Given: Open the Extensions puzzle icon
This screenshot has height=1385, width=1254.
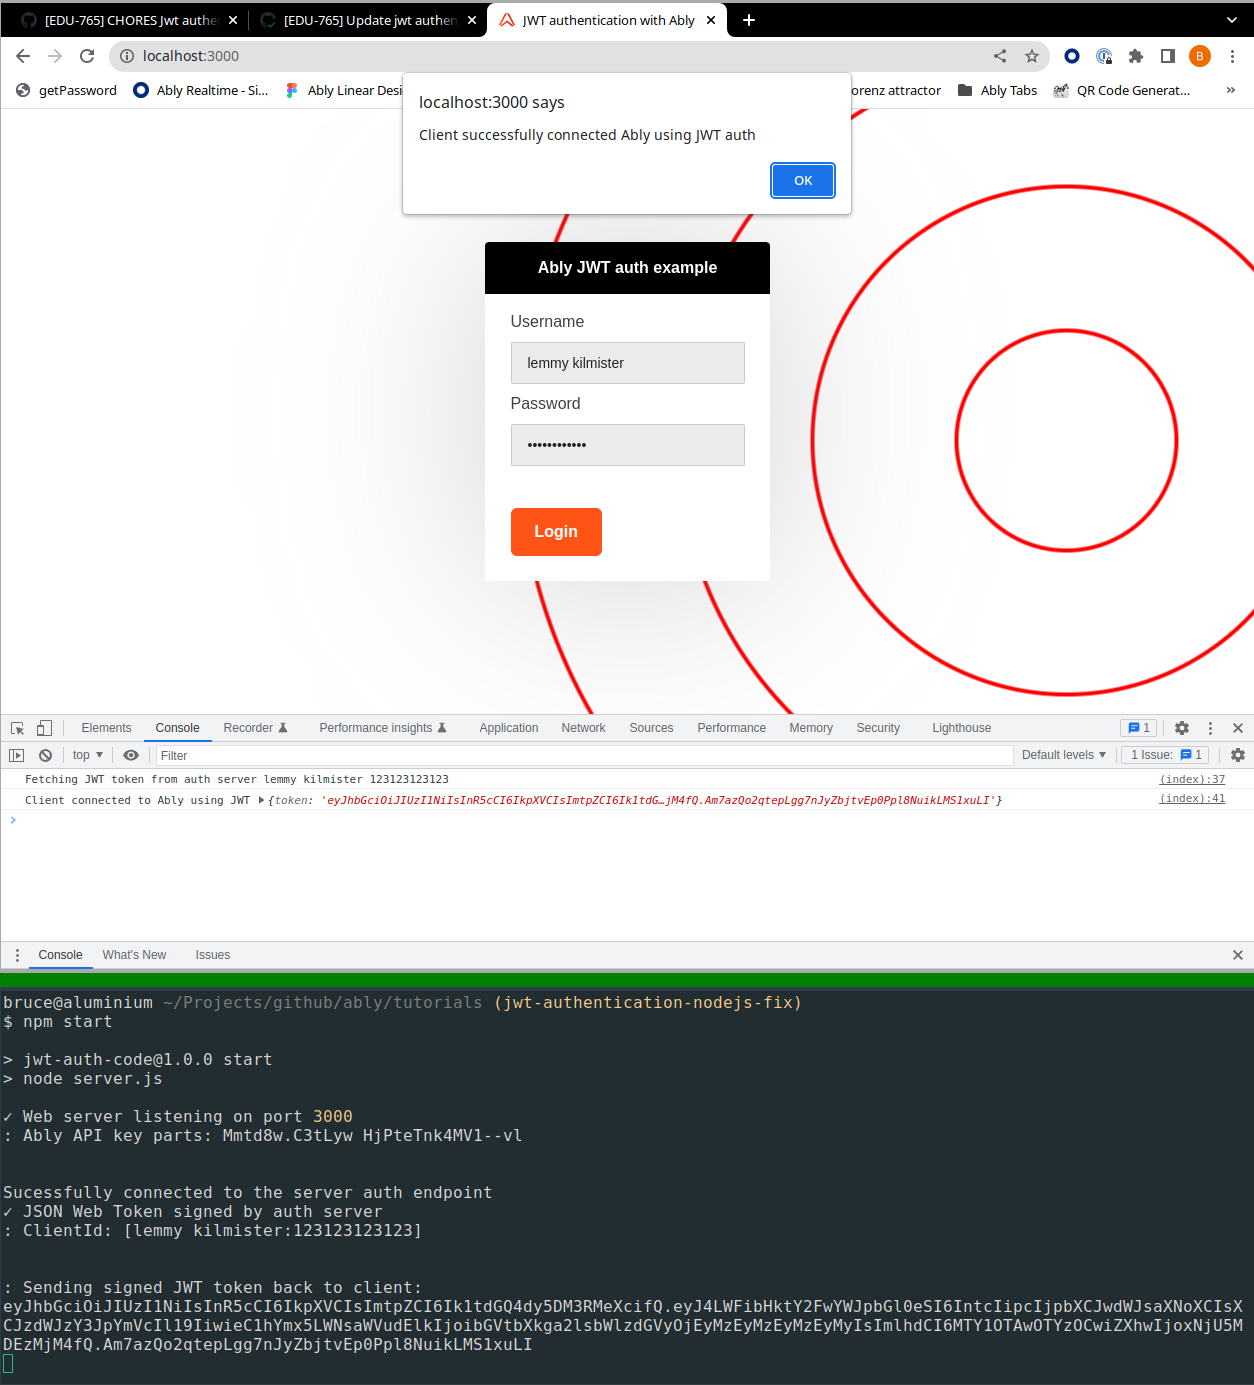Looking at the screenshot, I should [x=1136, y=56].
